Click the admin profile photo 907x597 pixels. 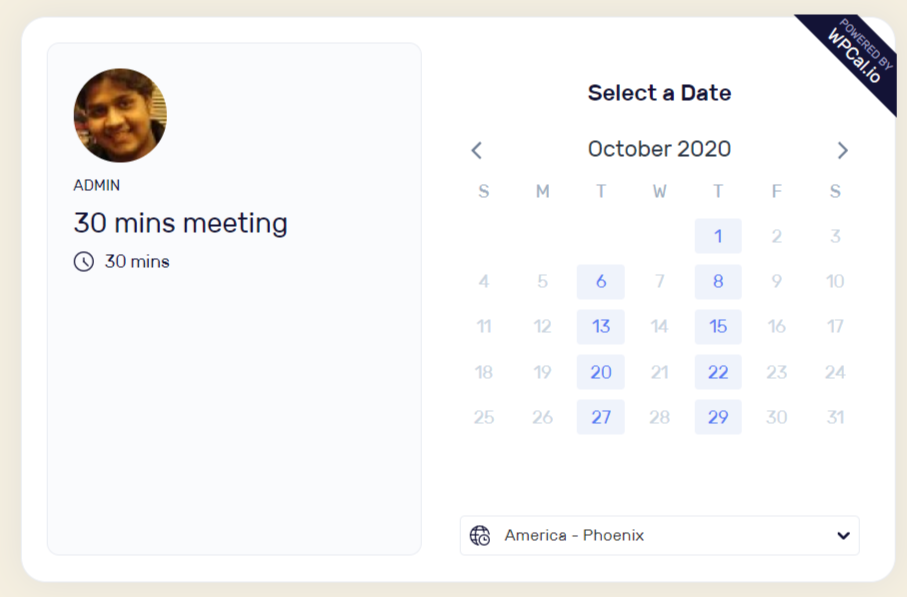[x=120, y=115]
